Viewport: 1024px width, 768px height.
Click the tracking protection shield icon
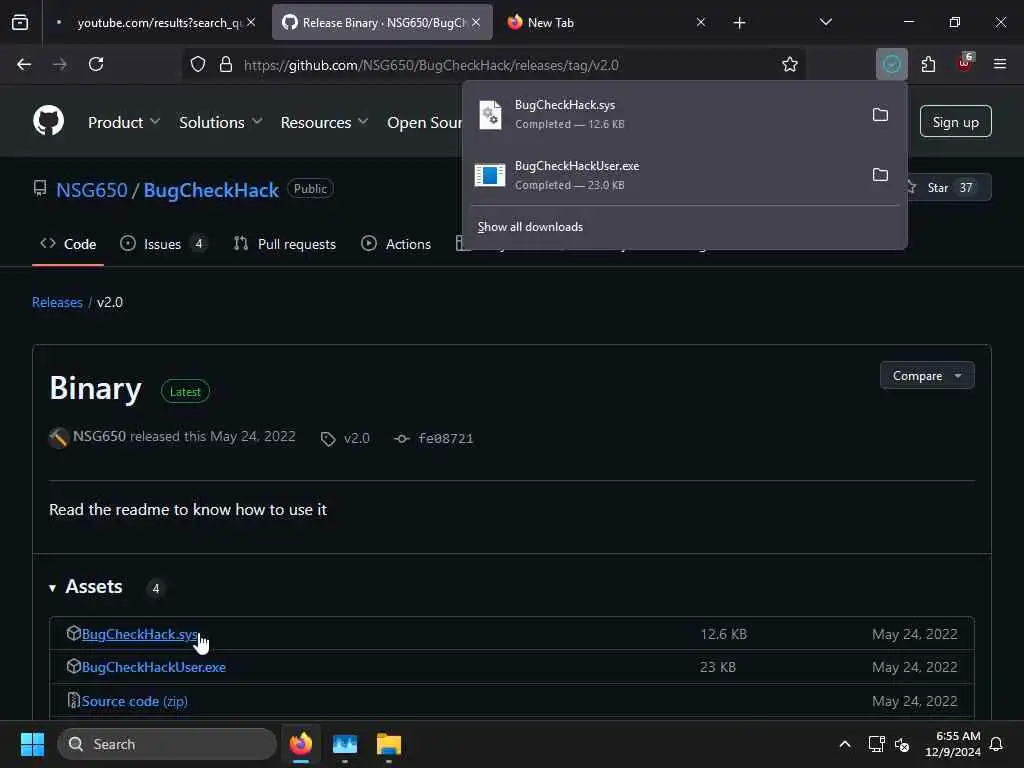pyautogui.click(x=198, y=65)
